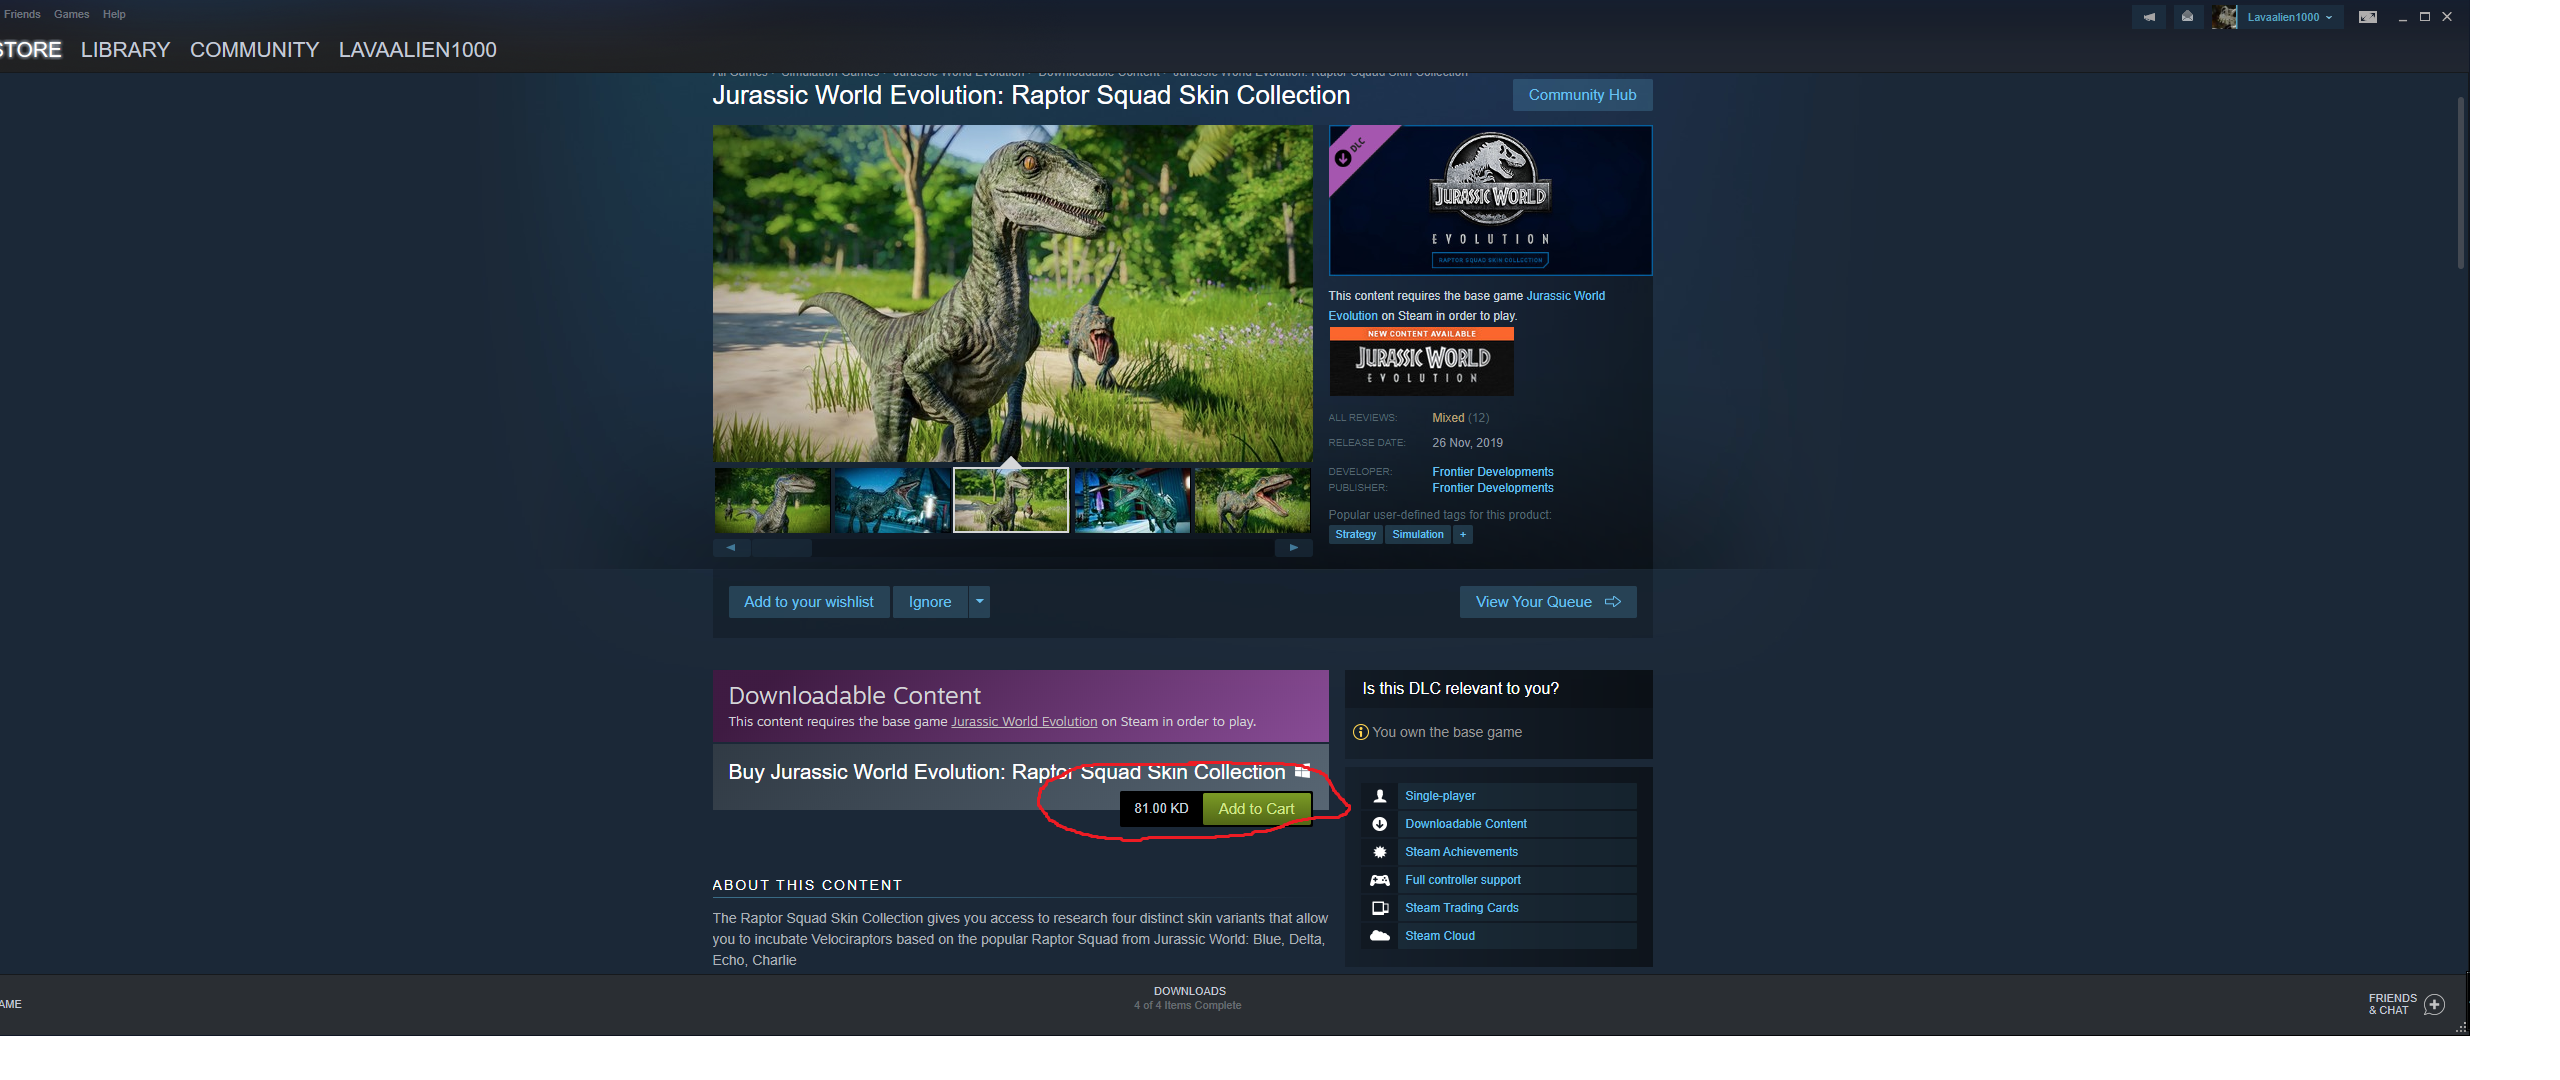Open the Help menu
This screenshot has height=1080, width=2560.
[x=114, y=14]
